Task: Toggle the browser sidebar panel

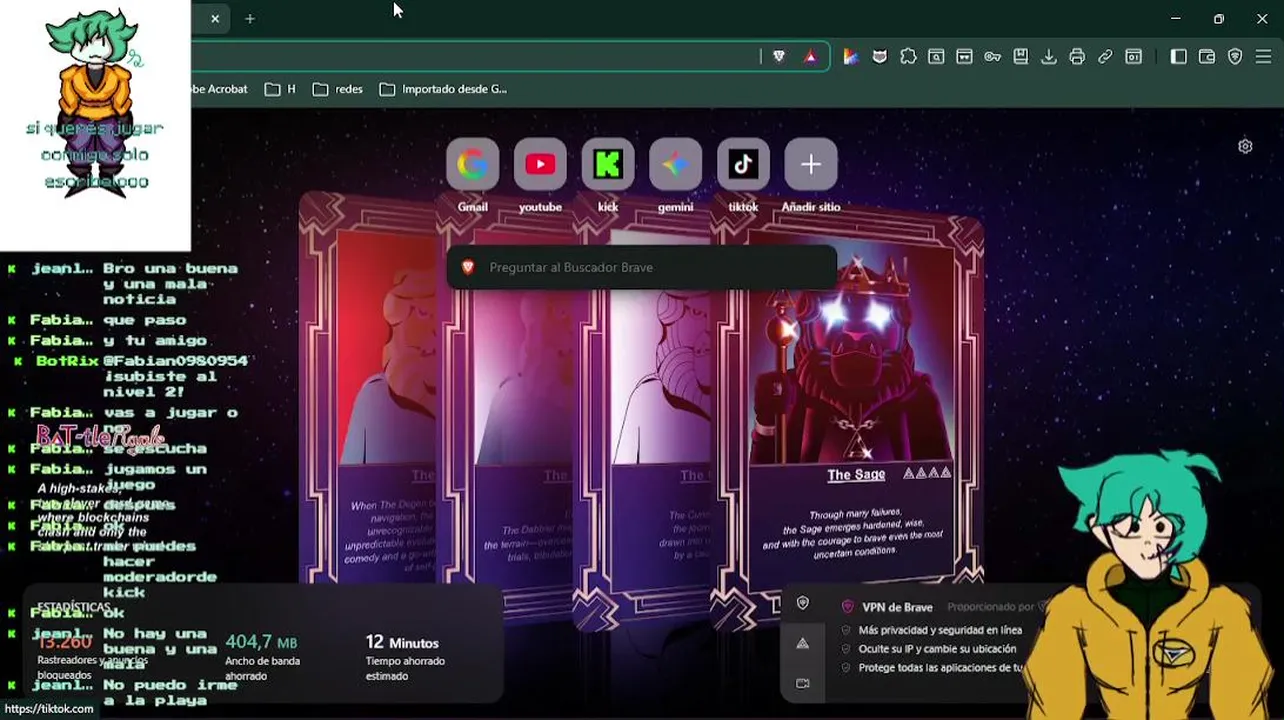Action: pyautogui.click(x=1178, y=57)
